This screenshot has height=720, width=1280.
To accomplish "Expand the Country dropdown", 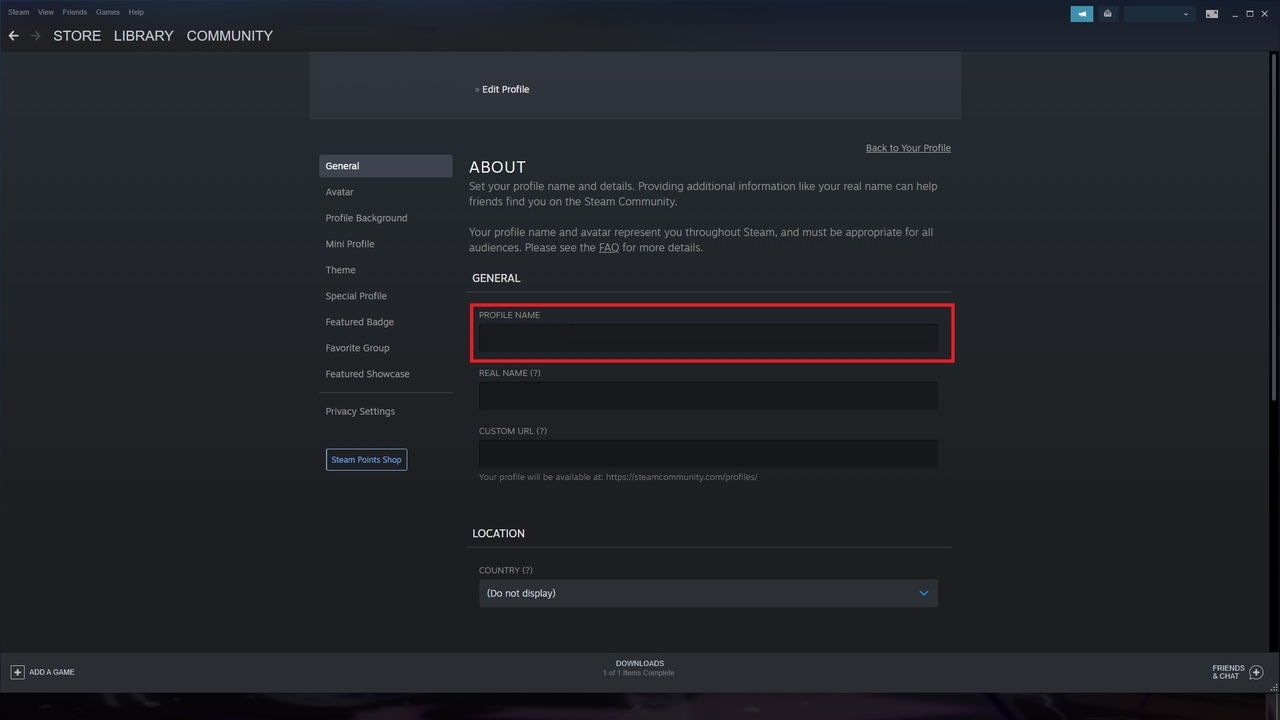I will click(708, 593).
